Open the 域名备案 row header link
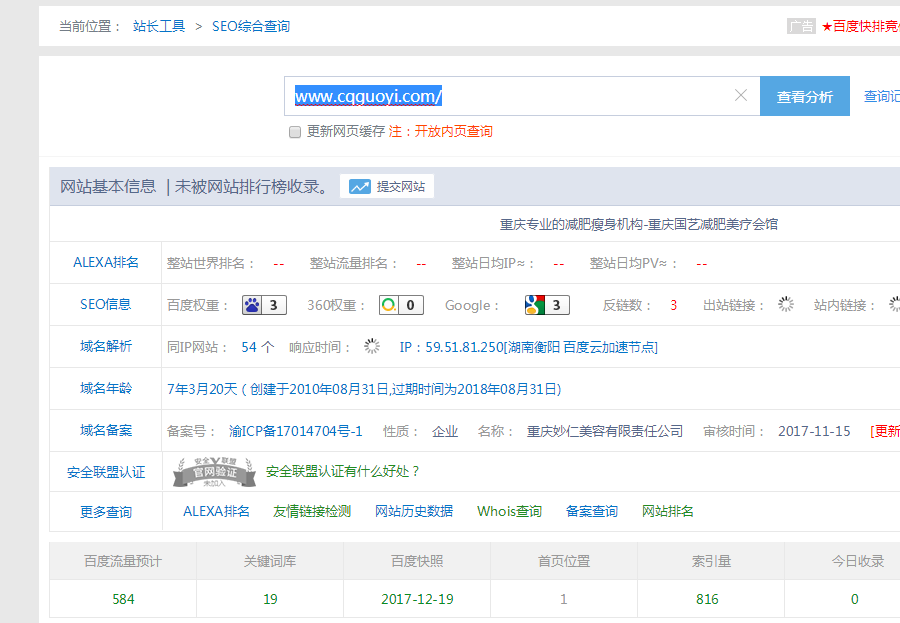 (x=106, y=431)
